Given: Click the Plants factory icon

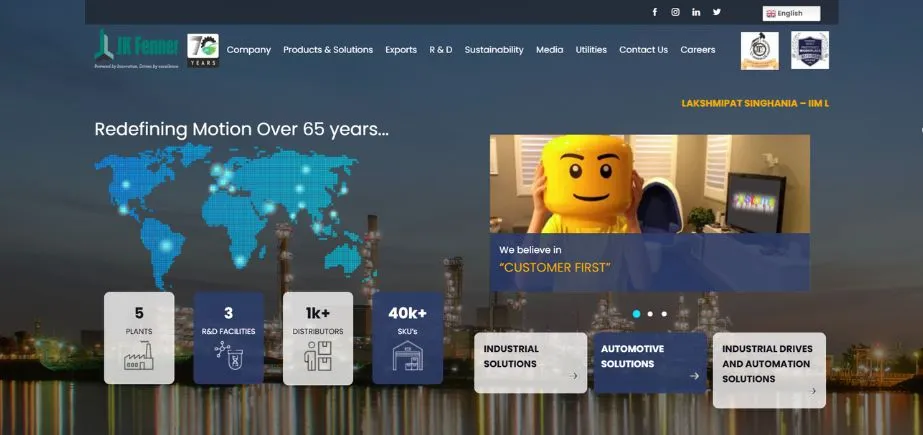Looking at the screenshot, I should (139, 357).
